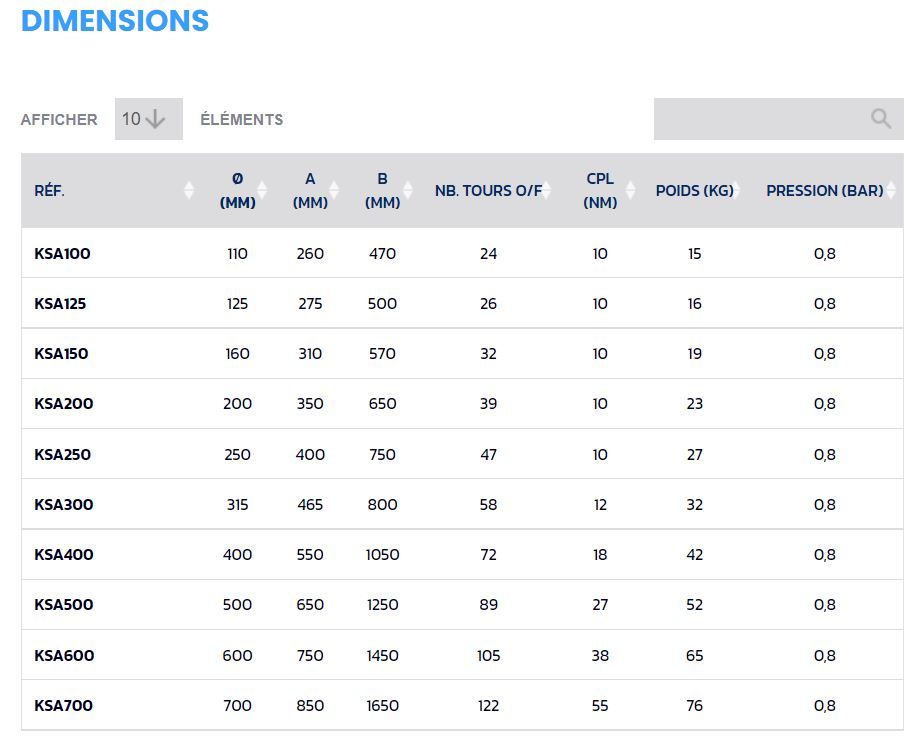Click sort arrows for CPL (NM) column
920x742 pixels.
tap(630, 190)
